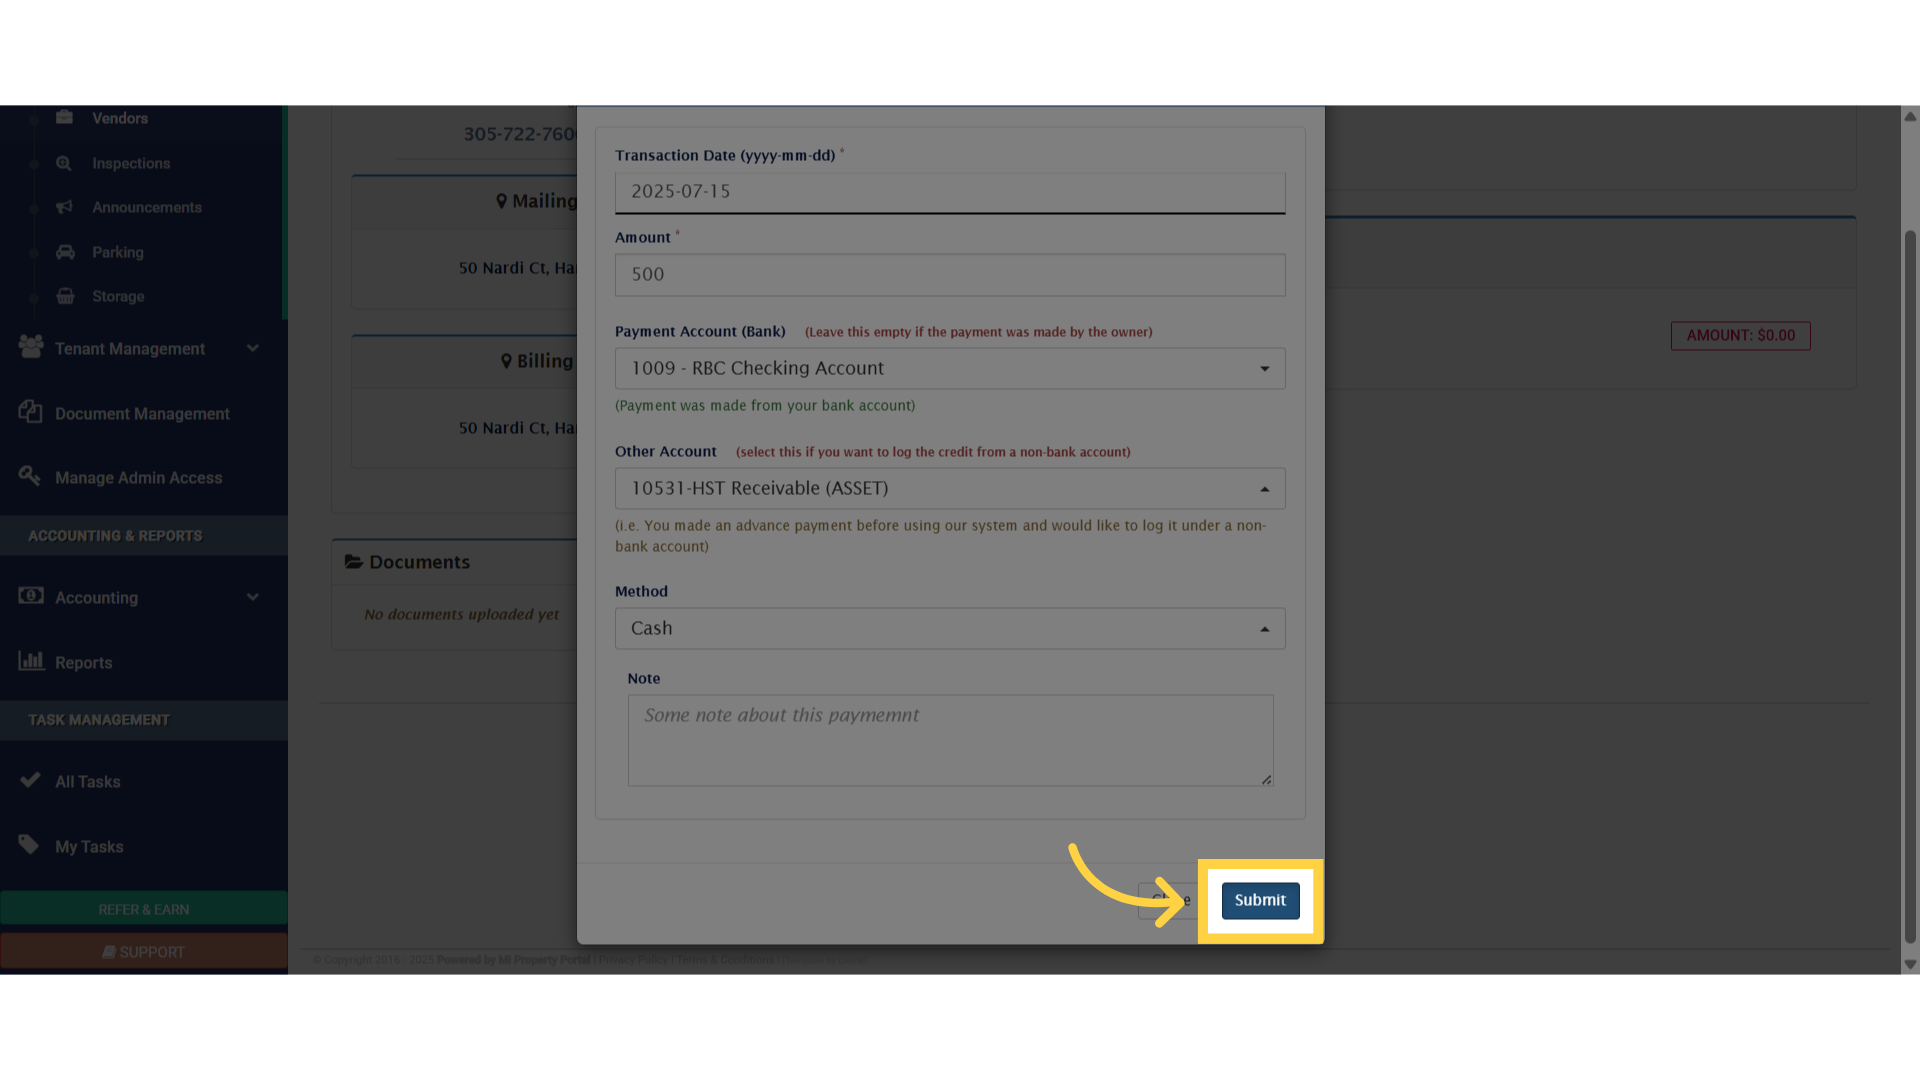
Task: Click the Reports bar chart icon
Action: point(31,661)
